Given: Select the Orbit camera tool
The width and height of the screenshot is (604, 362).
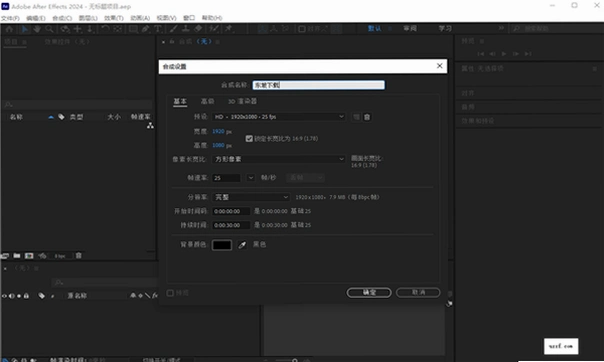Looking at the screenshot, I should point(65,29).
